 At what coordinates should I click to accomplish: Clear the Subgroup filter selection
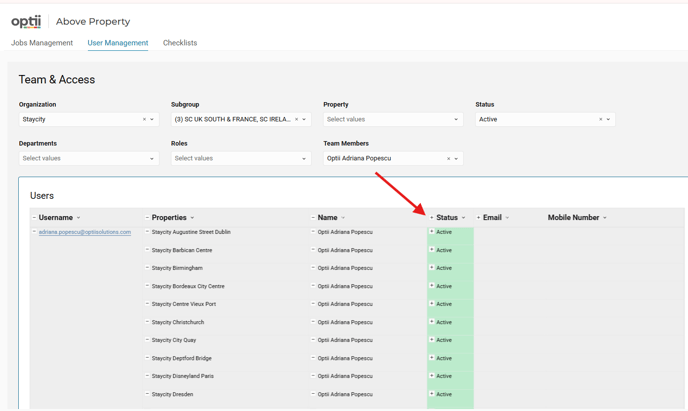coord(296,119)
